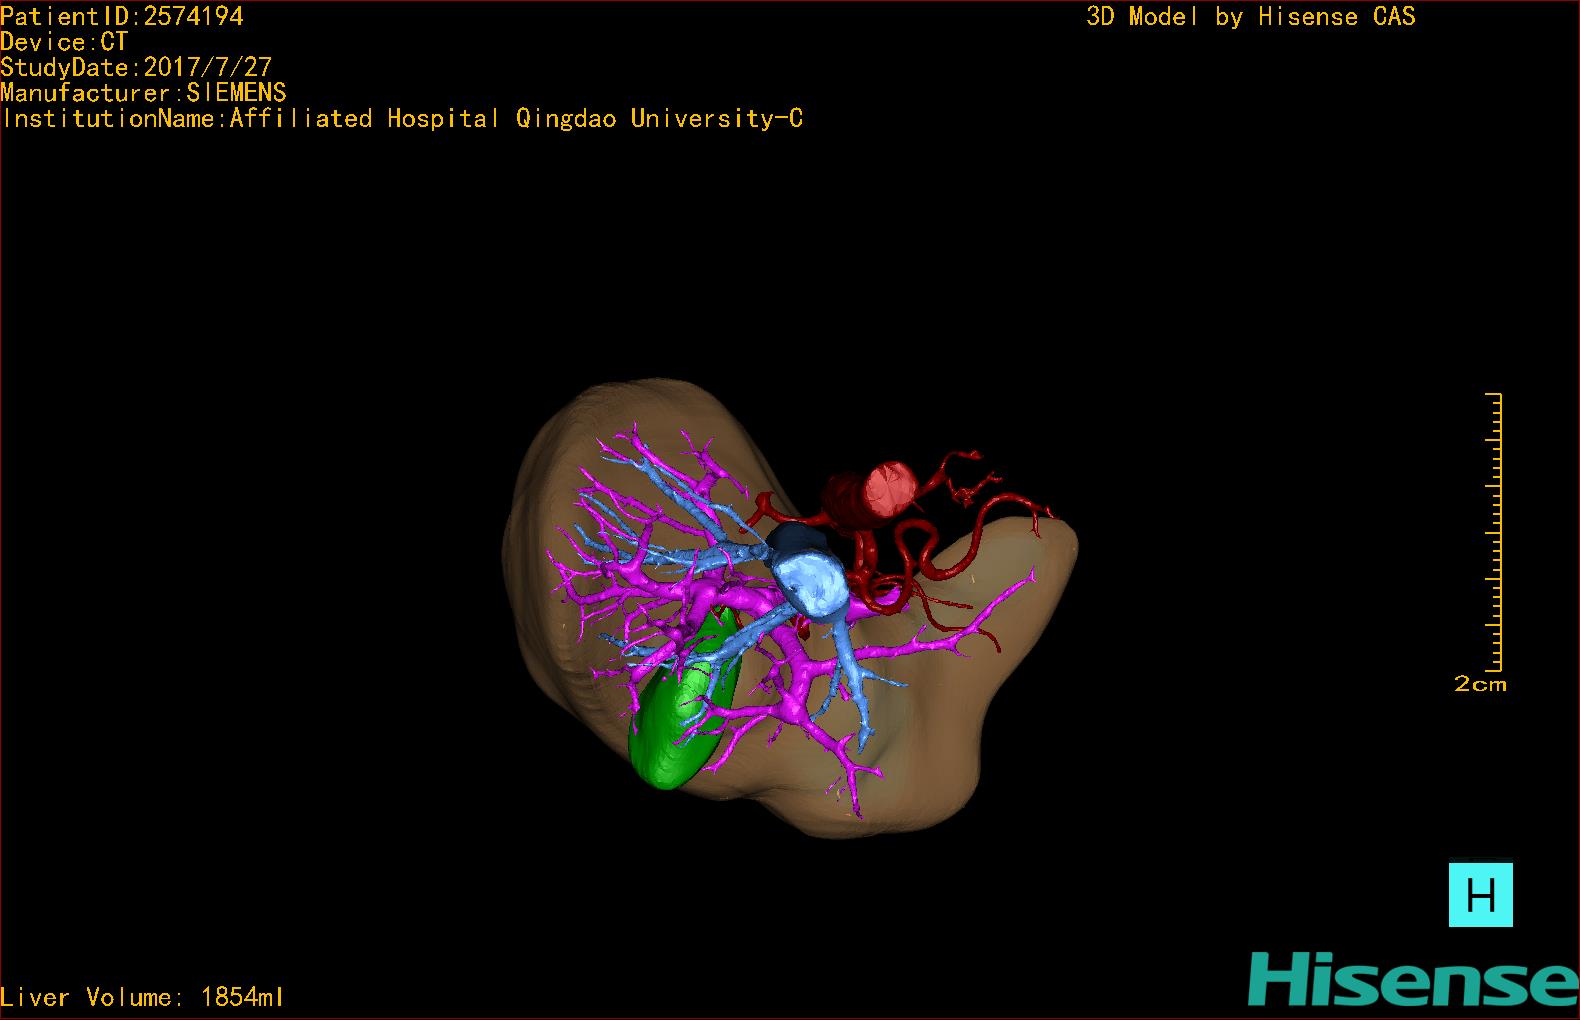Click the Hisense logo
The image size is (1580, 1020).
pos(1413,980)
